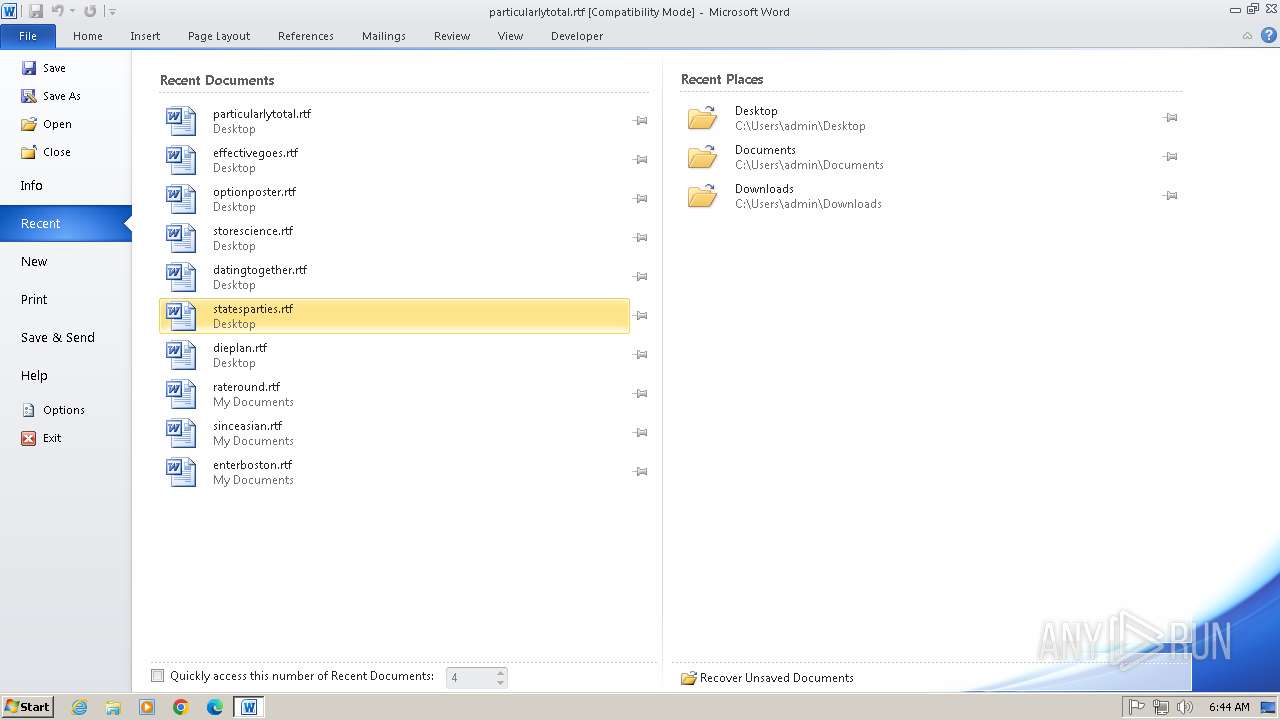
Task: Pin optionposter.rtf to the recent list
Action: point(640,199)
